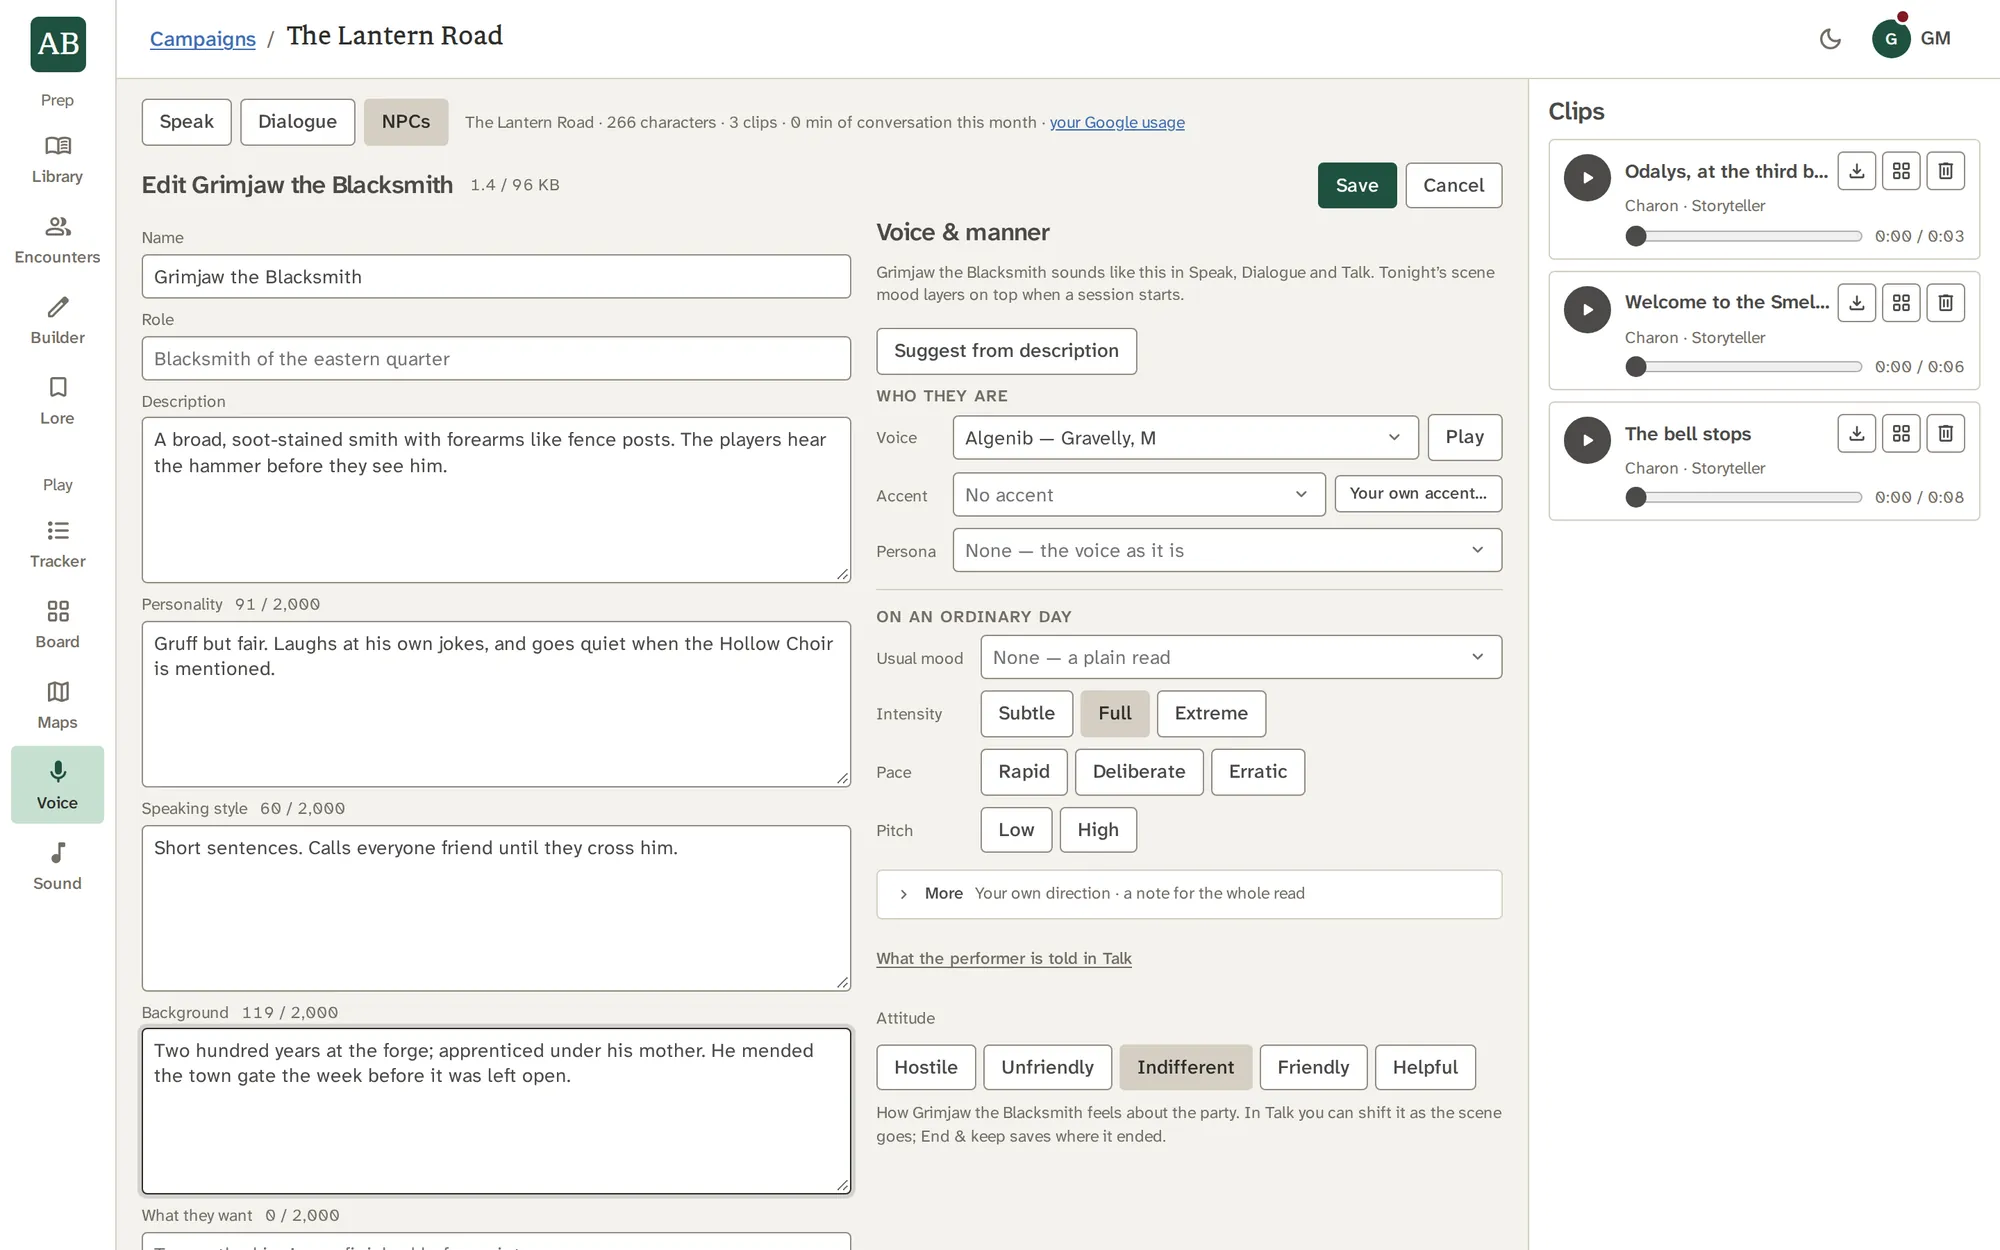This screenshot has height=1250, width=2000.
Task: Select Low pitch
Action: (1016, 830)
